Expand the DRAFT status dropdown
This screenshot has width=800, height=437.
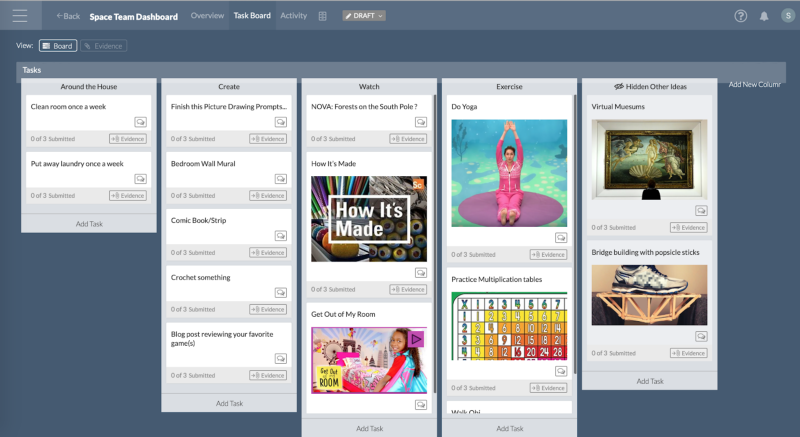pos(364,16)
